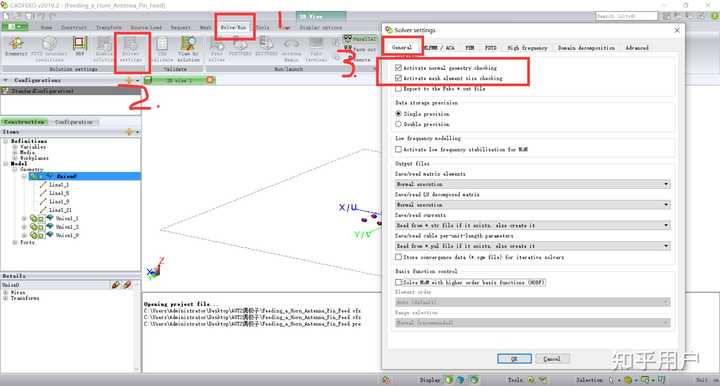Viewport: 720px width, 386px height.
Task: Launch the Feko solver icon
Action: point(217,50)
